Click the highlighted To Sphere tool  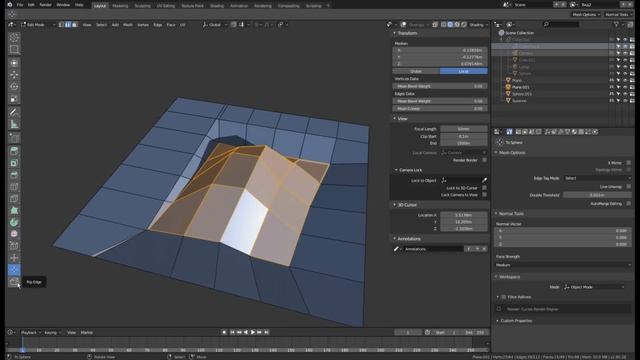(14, 269)
